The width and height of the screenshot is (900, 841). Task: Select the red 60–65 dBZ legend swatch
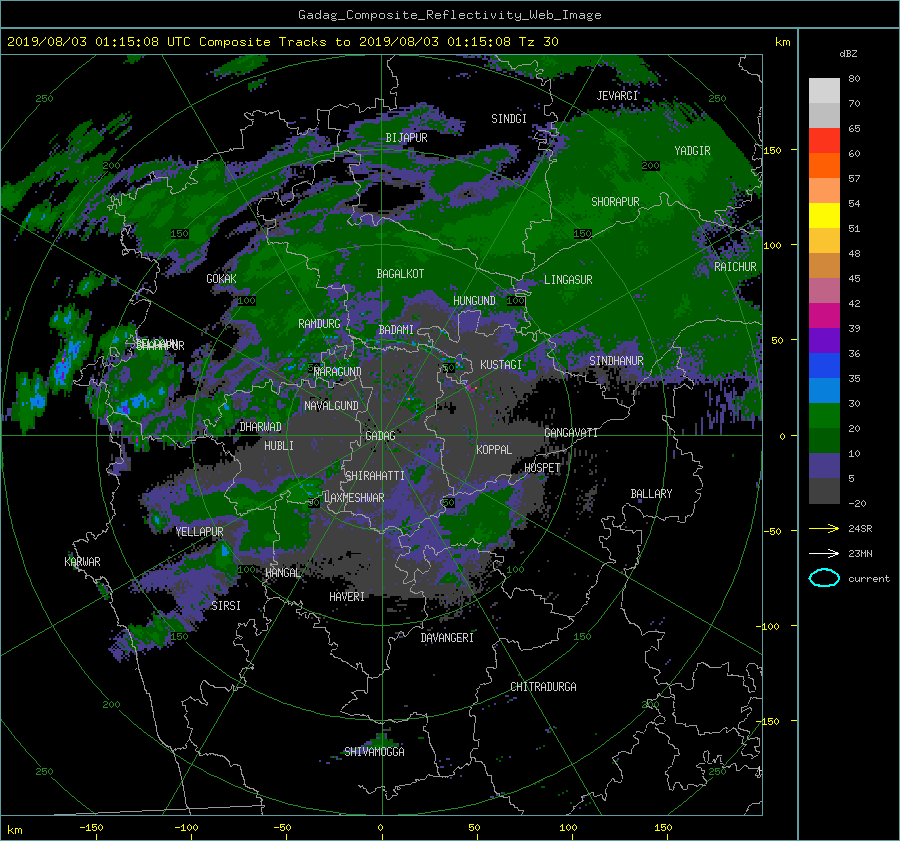point(824,141)
